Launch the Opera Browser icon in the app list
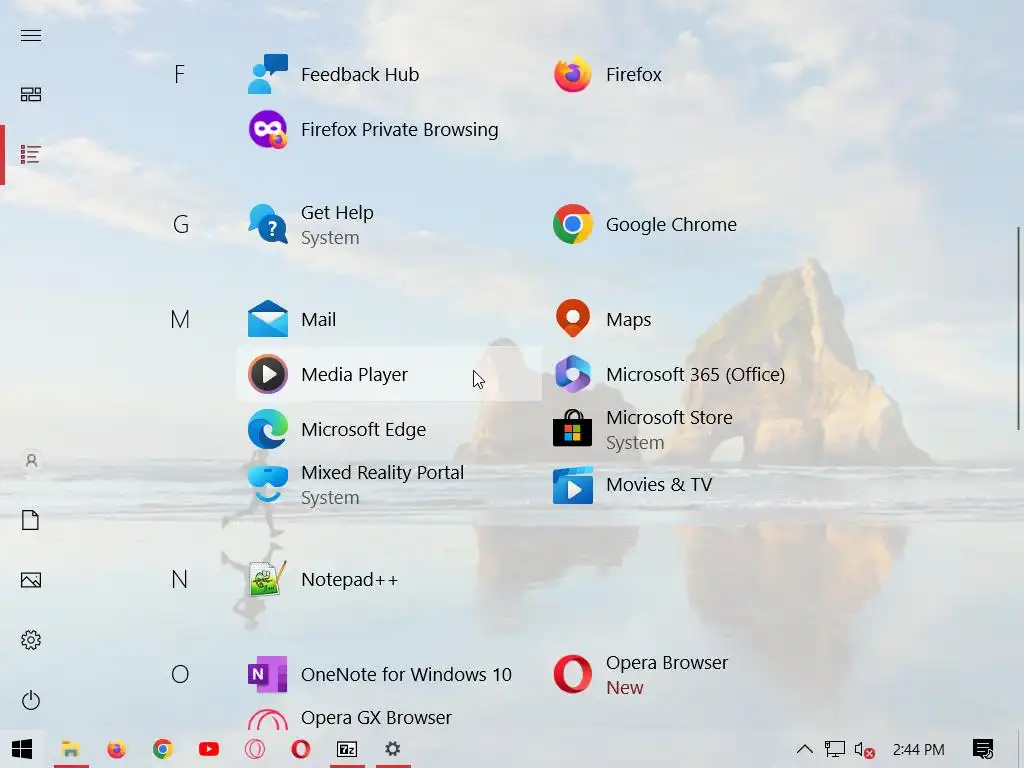 573,674
